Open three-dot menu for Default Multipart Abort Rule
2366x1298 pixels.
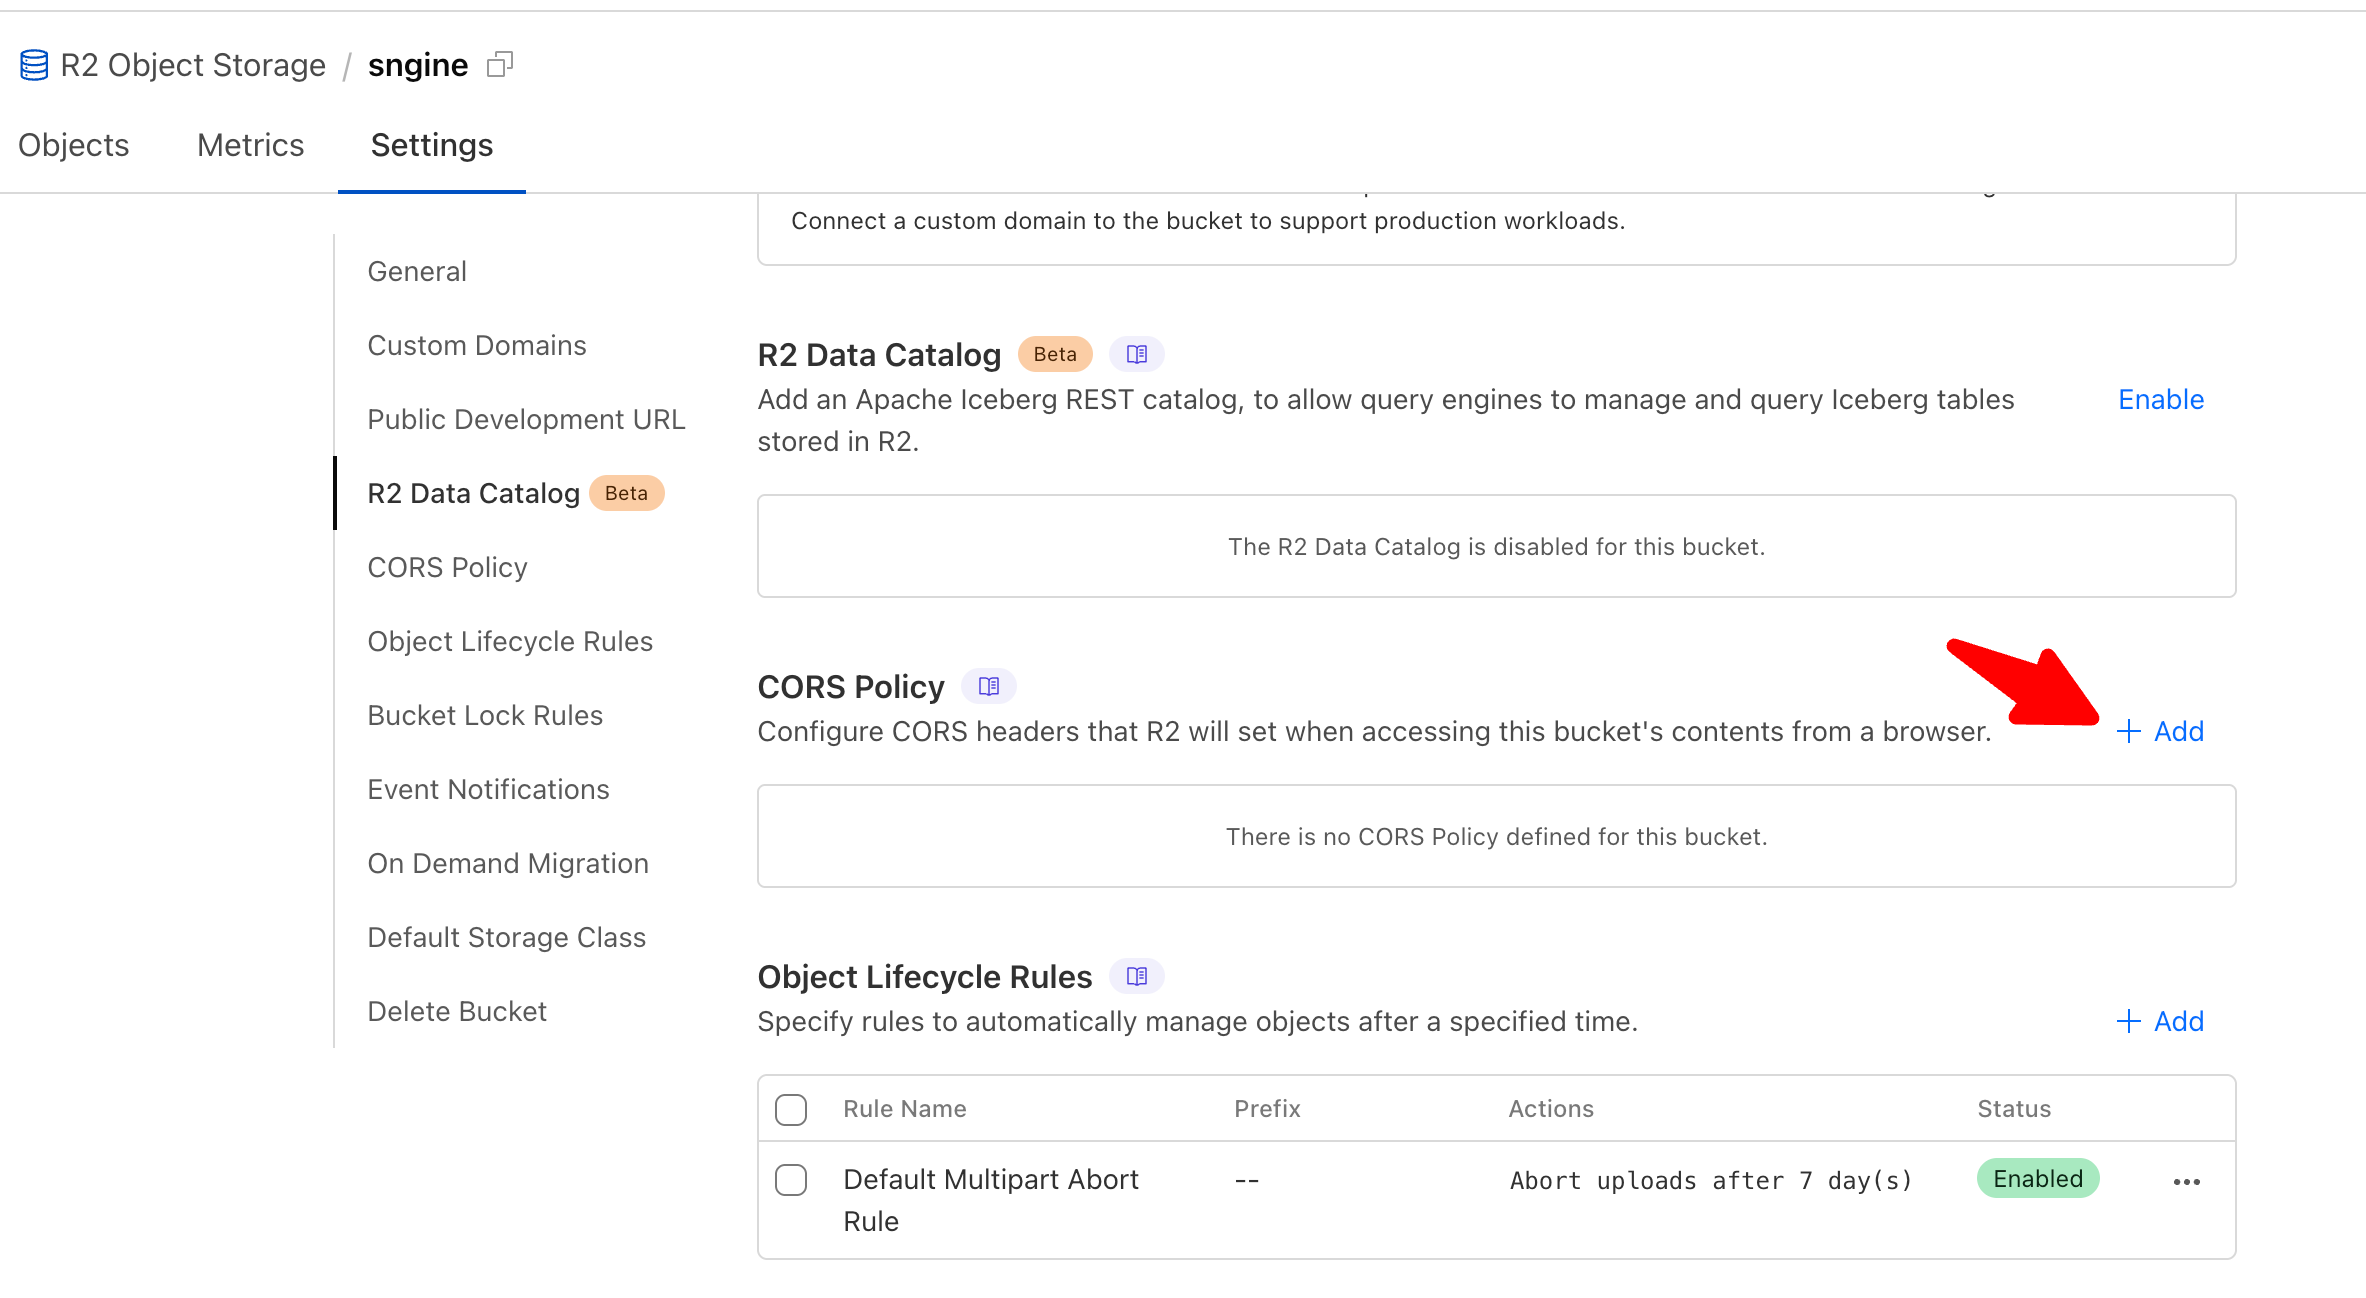pyautogui.click(x=2187, y=1182)
